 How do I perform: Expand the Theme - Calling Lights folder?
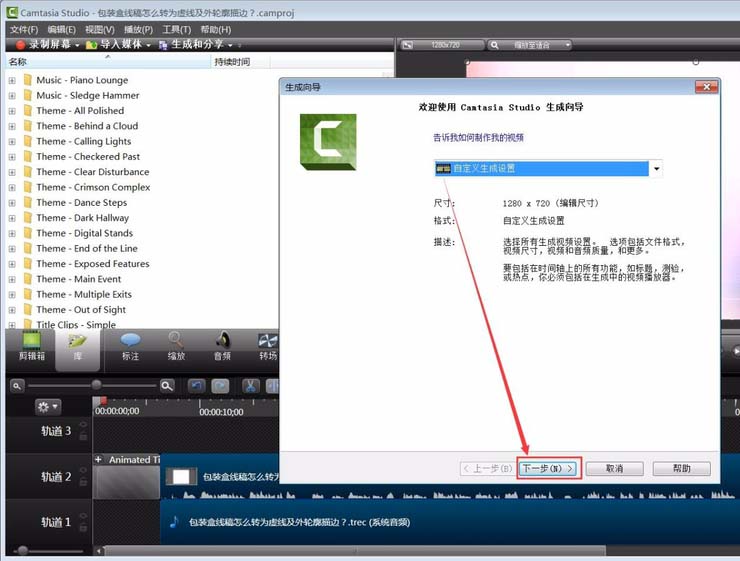tap(12, 142)
